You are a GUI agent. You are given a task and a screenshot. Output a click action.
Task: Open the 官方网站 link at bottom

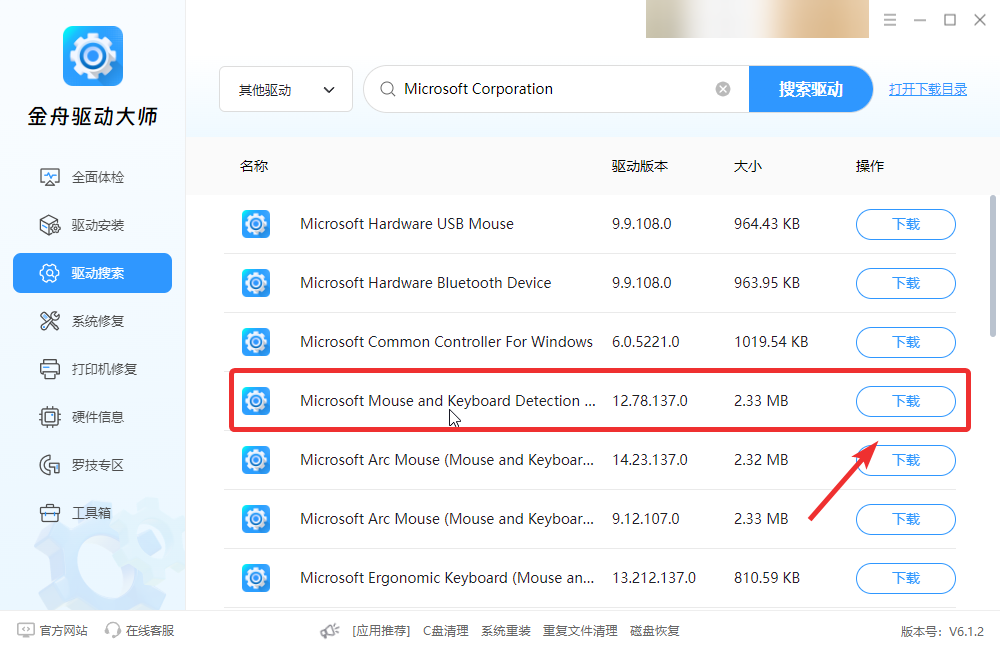tap(53, 630)
